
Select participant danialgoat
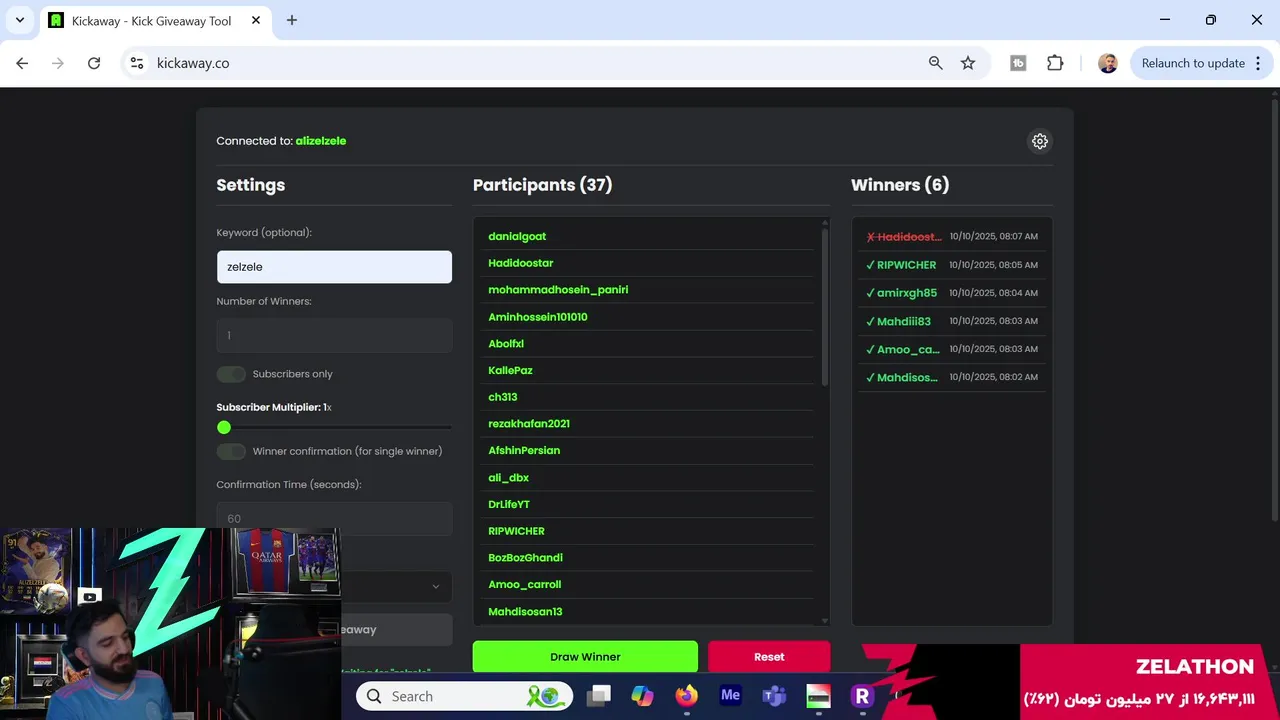pos(517,236)
